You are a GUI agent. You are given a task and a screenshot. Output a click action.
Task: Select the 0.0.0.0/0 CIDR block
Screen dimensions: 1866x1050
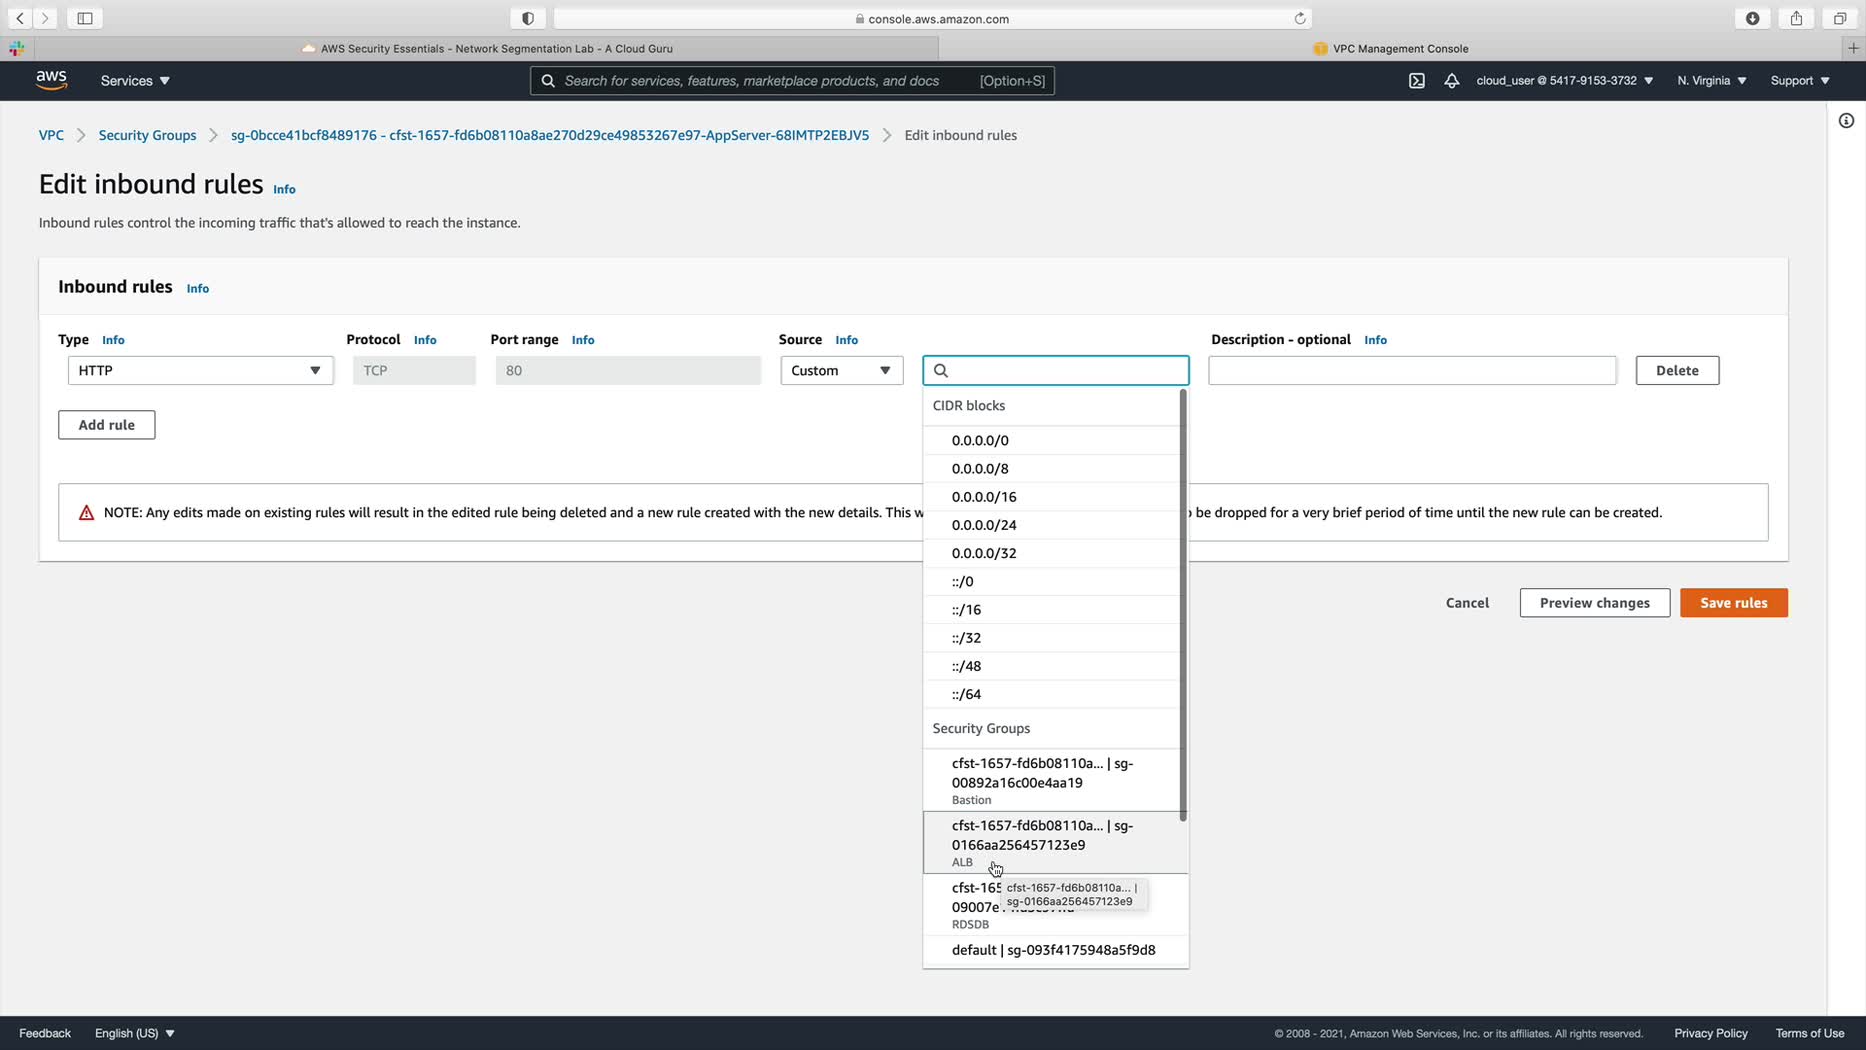(1052, 440)
